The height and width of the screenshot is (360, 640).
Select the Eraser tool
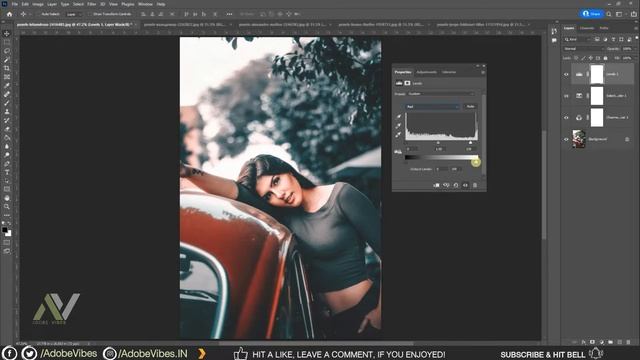coord(7,129)
